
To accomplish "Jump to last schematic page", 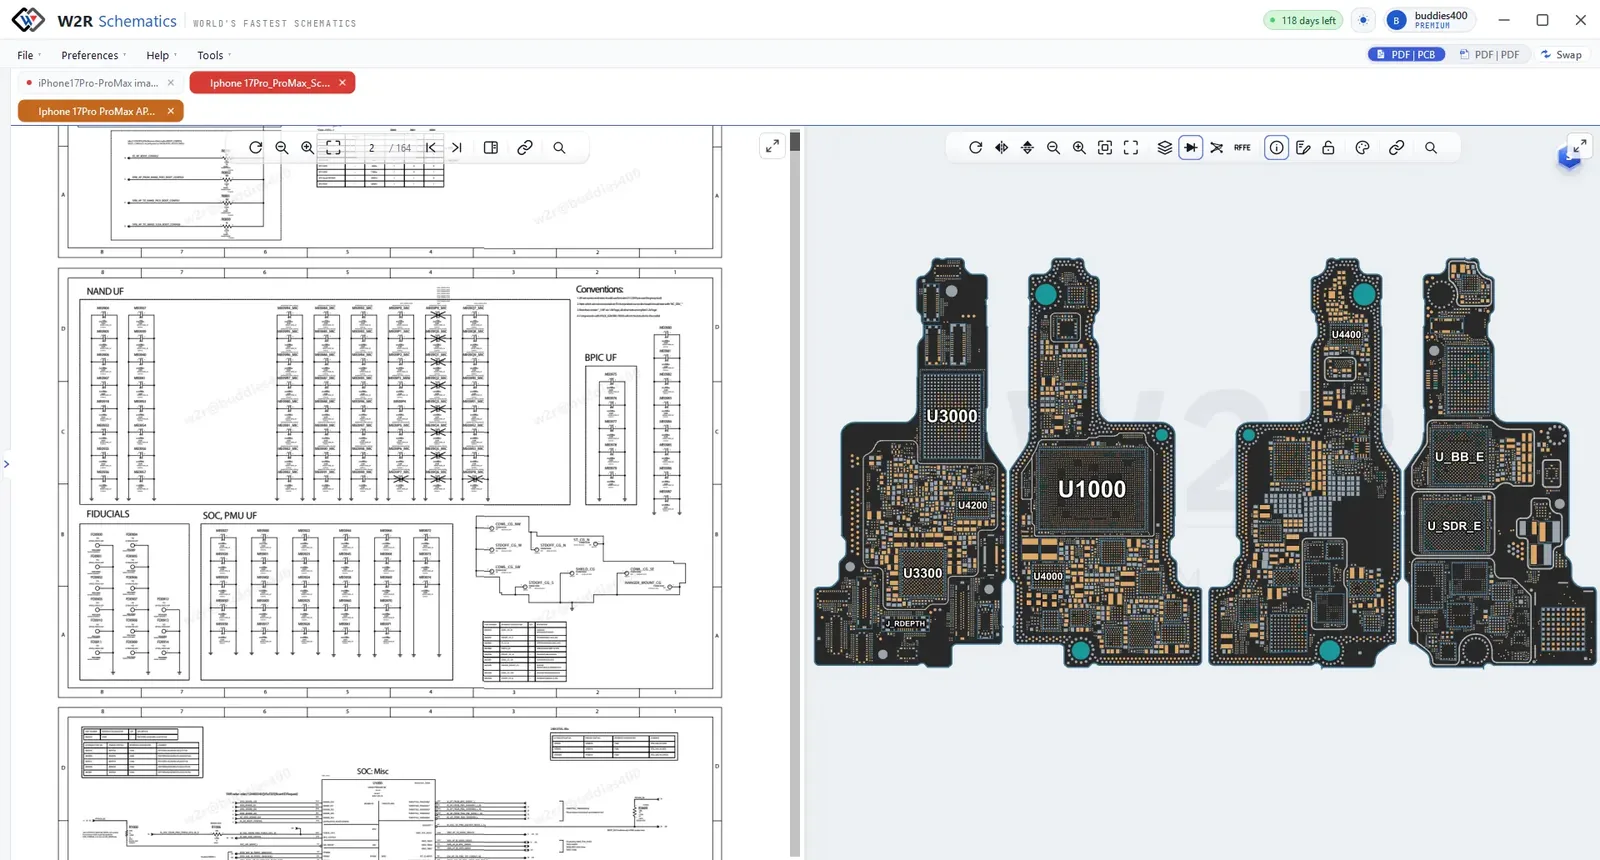I will 457,147.
